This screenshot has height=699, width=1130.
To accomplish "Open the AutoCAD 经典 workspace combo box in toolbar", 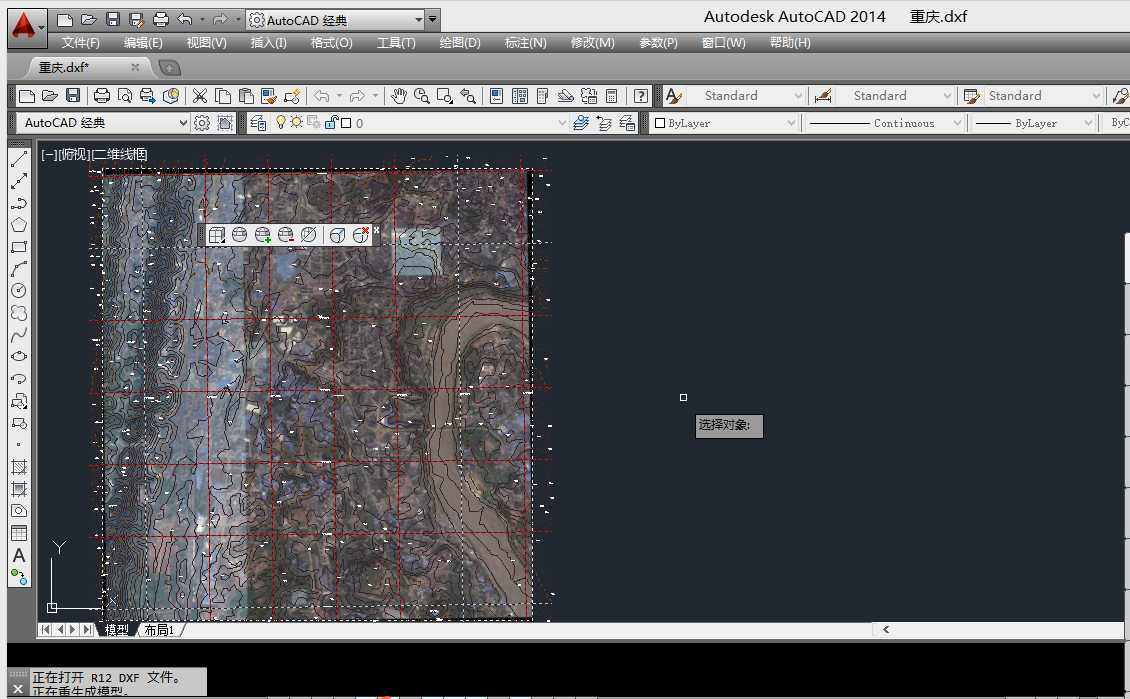I will coord(103,123).
